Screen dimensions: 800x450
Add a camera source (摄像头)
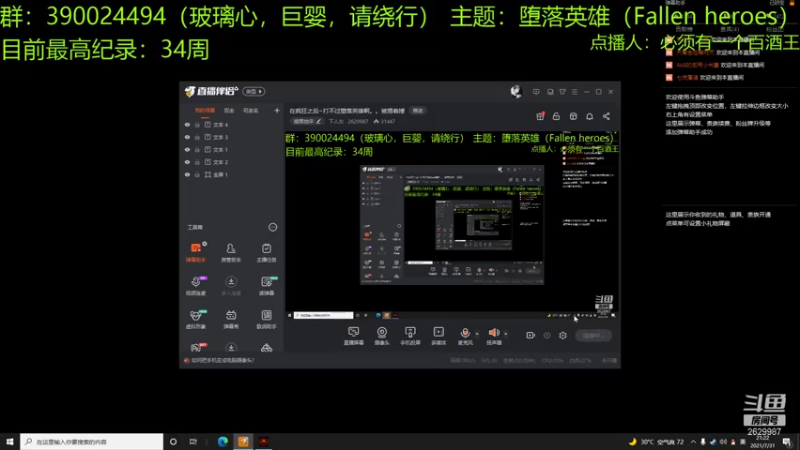pyautogui.click(x=382, y=336)
